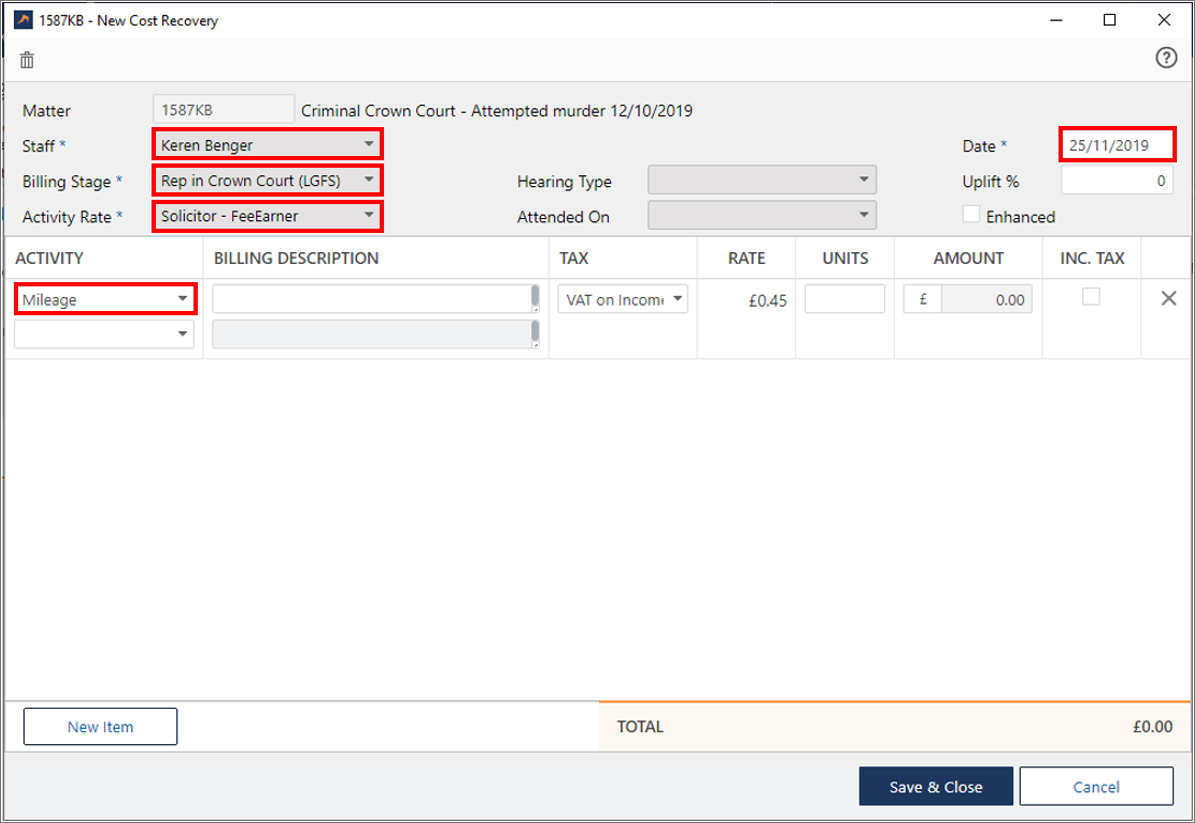
Task: Maximize the New Cost Recovery window
Action: 1110,20
